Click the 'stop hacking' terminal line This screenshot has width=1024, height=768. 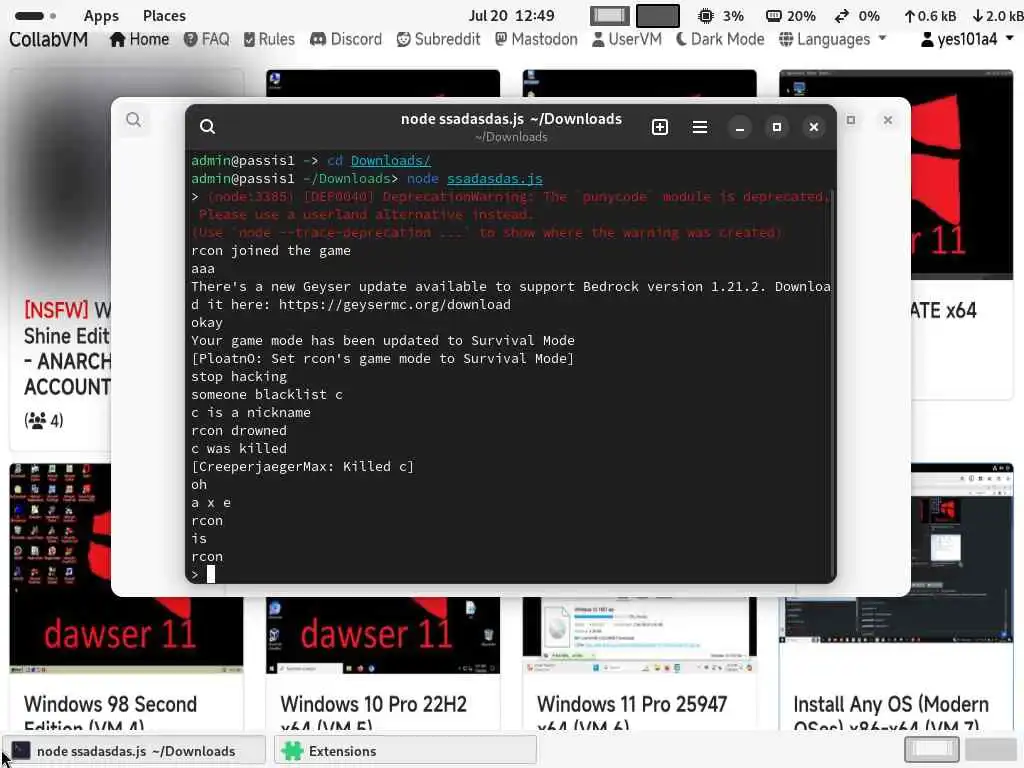239,377
